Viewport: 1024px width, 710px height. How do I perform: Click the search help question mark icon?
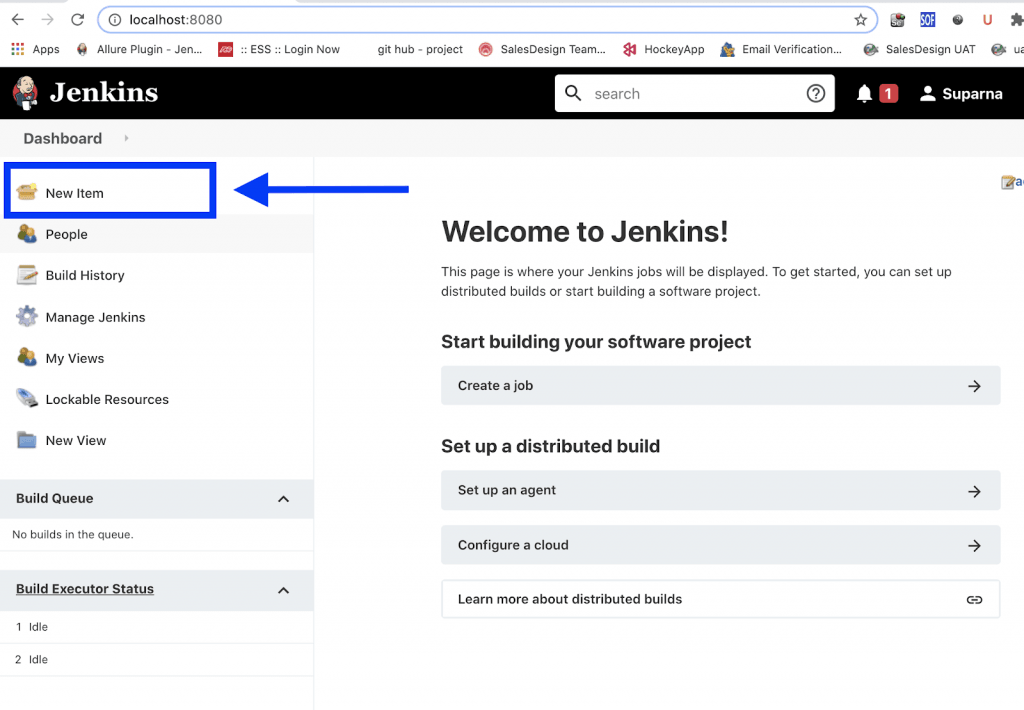pyautogui.click(x=816, y=94)
